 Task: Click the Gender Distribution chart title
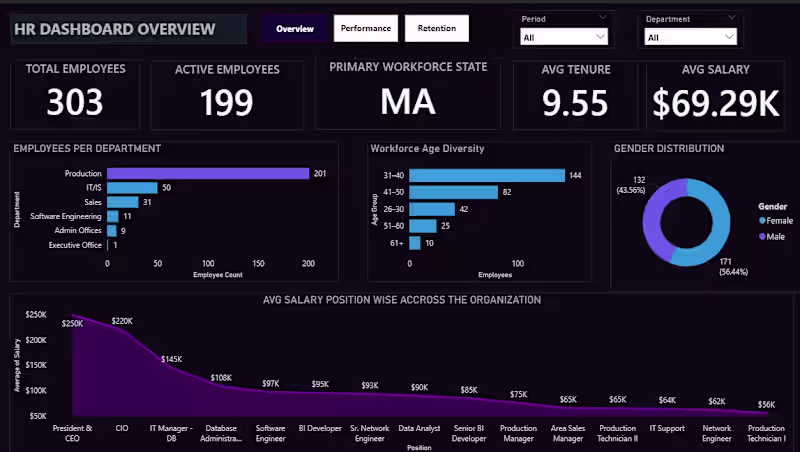pyautogui.click(x=669, y=148)
